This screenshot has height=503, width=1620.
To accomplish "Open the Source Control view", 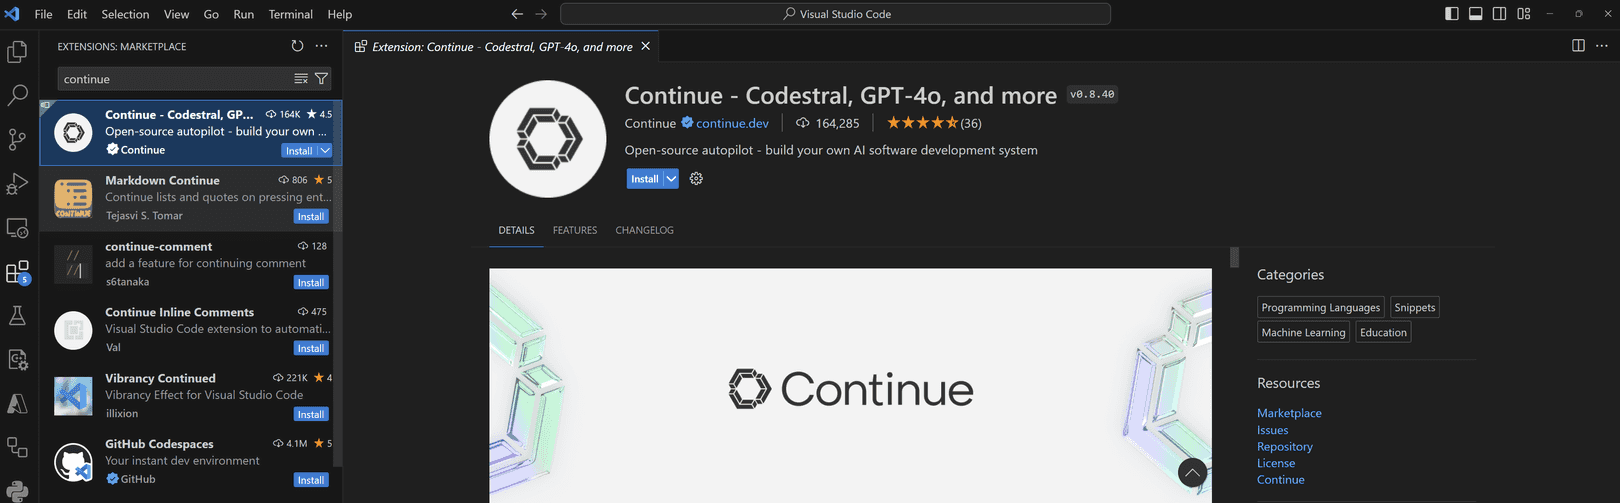I will tap(17, 140).
